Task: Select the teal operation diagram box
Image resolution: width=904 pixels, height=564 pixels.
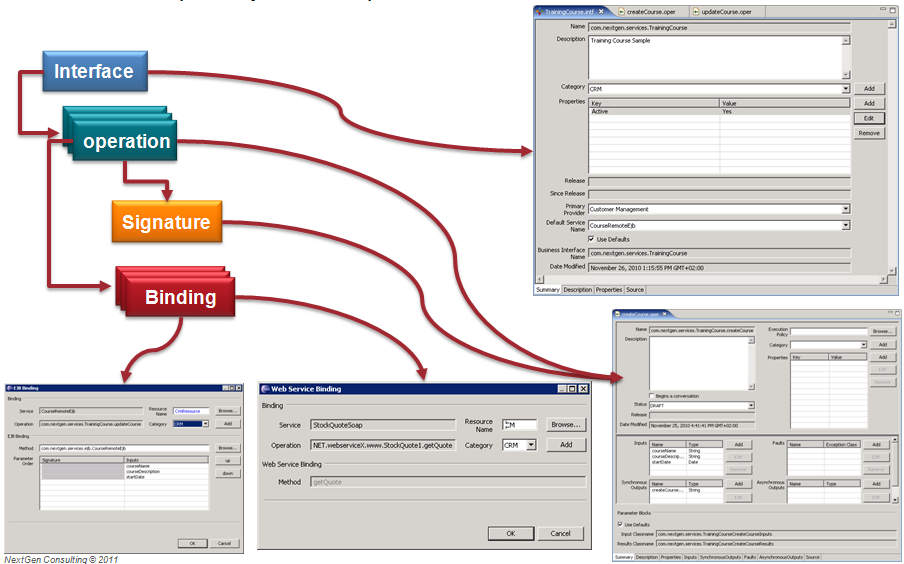Action: (126, 141)
